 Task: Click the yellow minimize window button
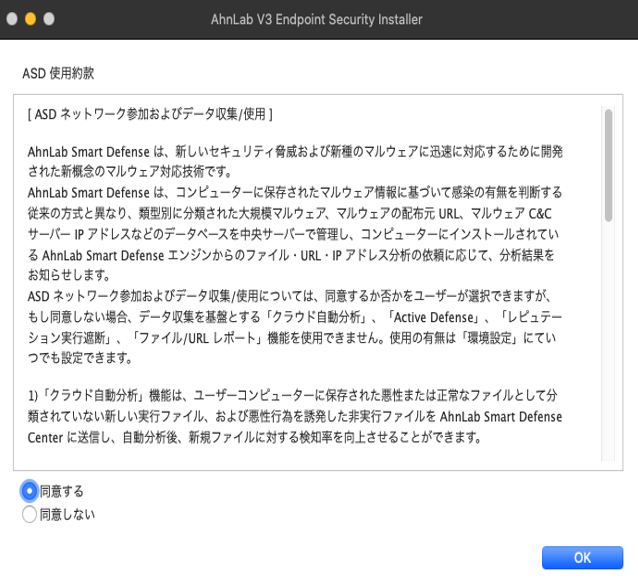click(31, 19)
